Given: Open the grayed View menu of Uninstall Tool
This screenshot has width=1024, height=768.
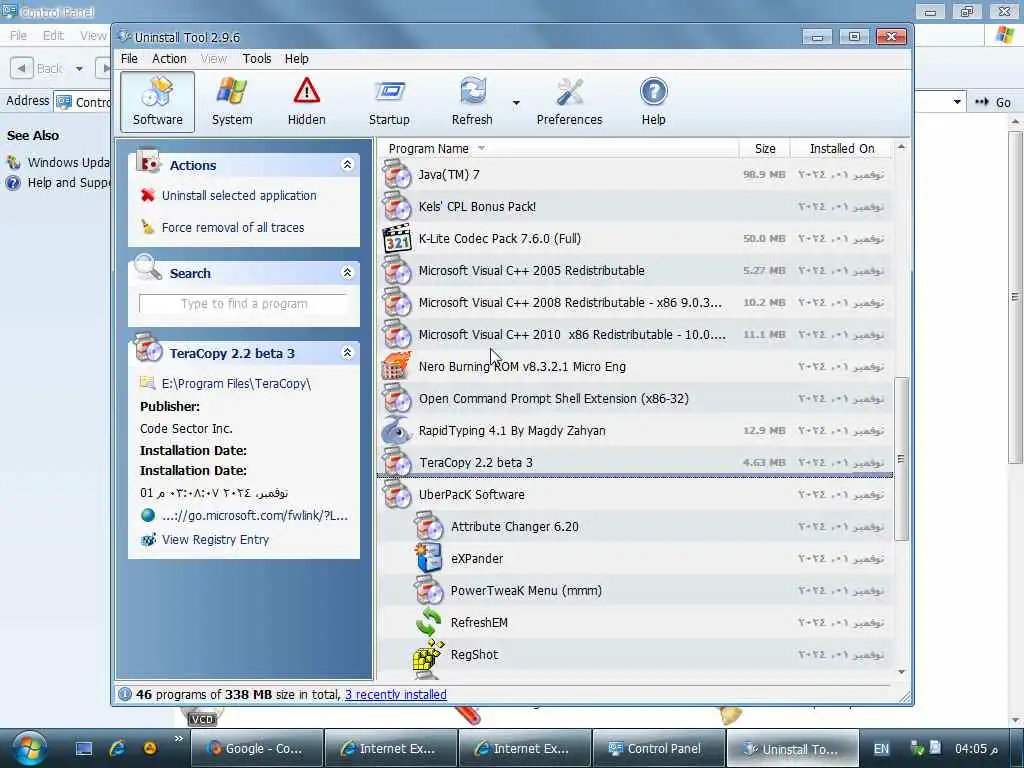Looking at the screenshot, I should click(x=214, y=59).
